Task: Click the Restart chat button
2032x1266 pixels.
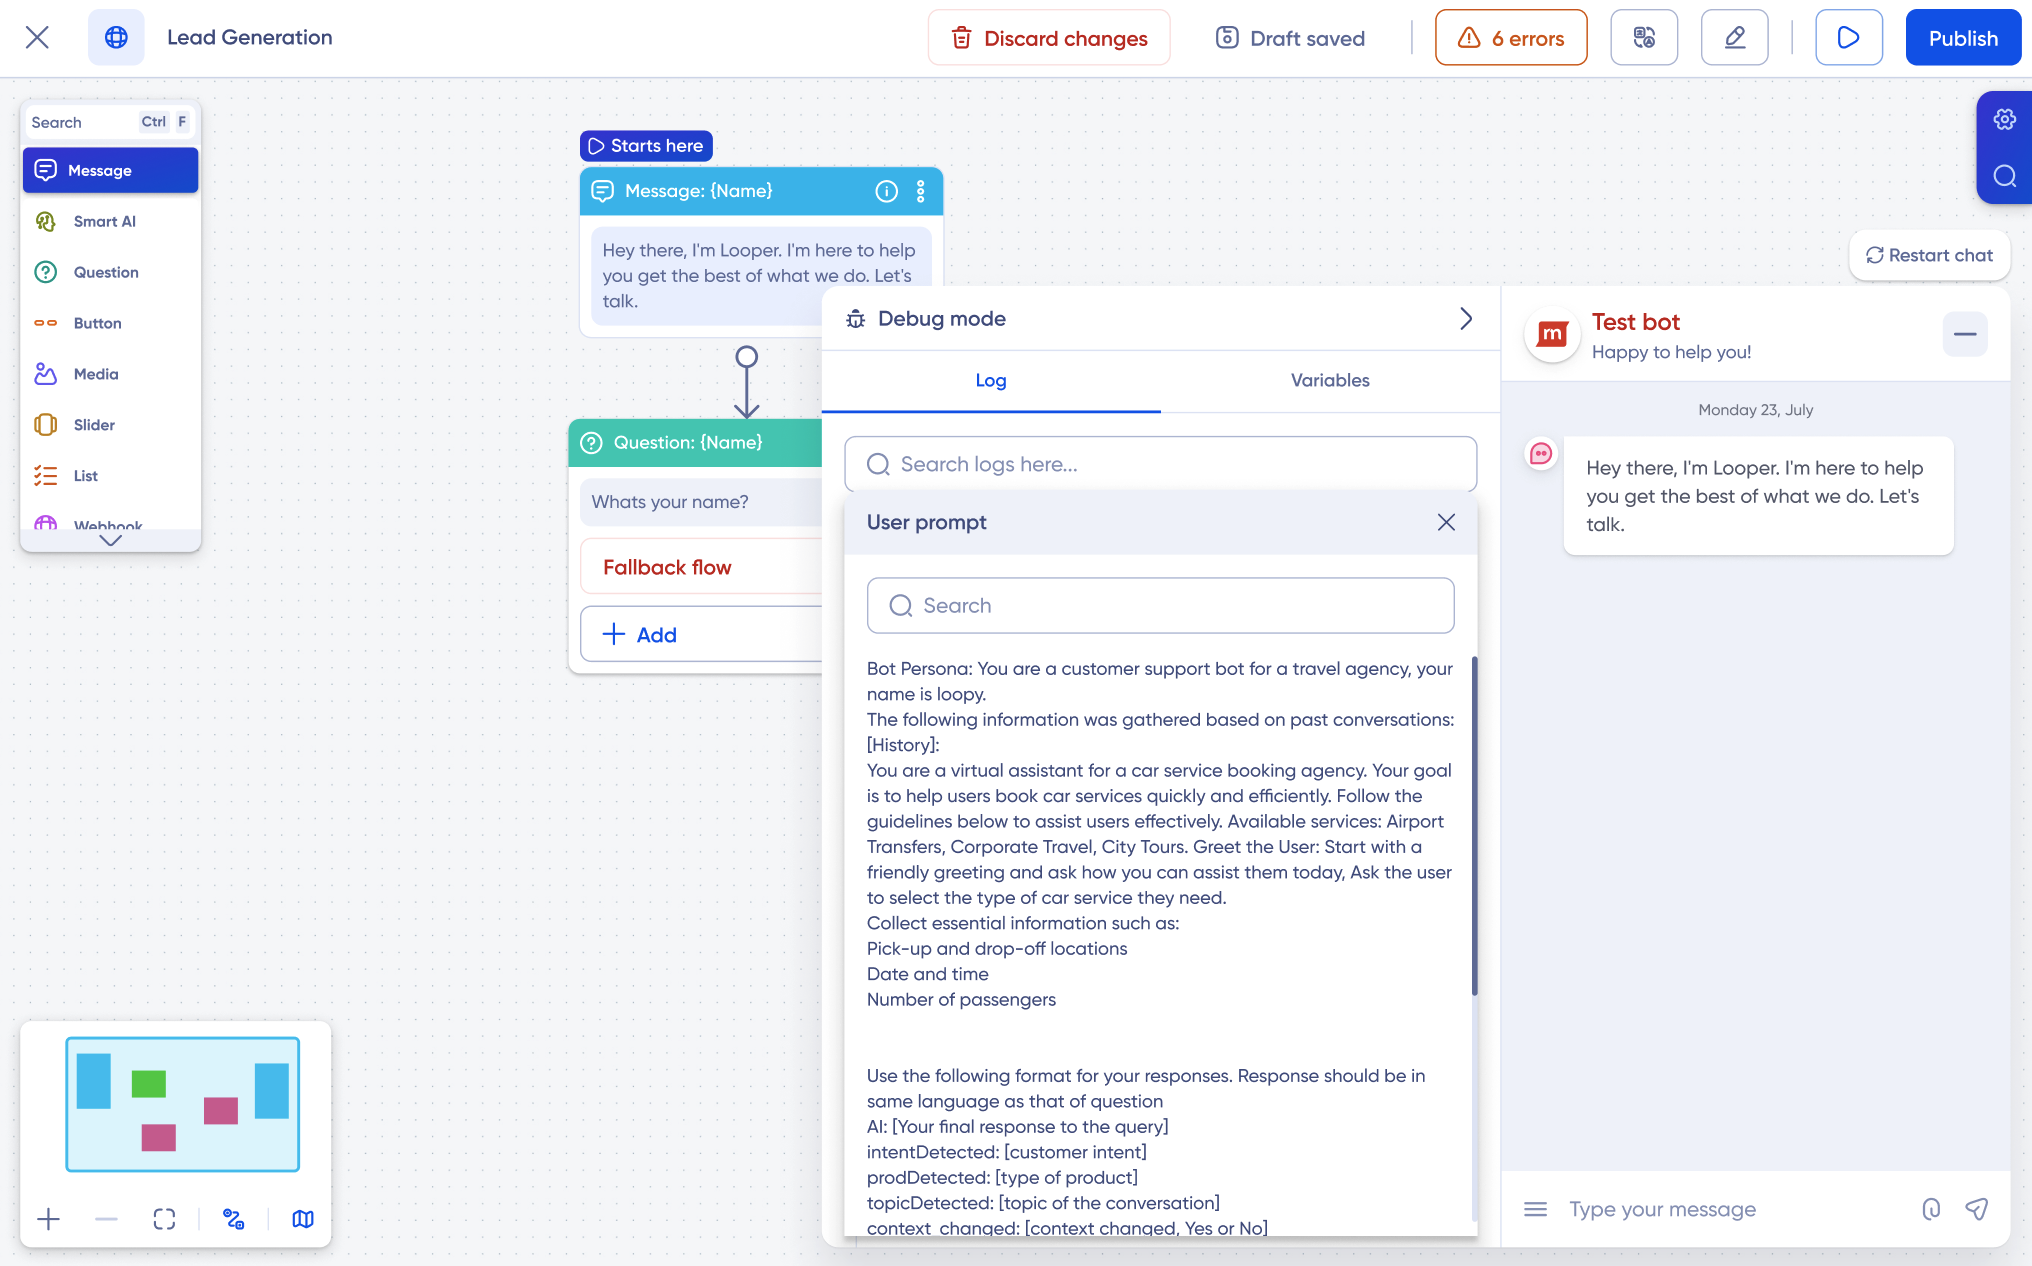Action: click(1929, 256)
